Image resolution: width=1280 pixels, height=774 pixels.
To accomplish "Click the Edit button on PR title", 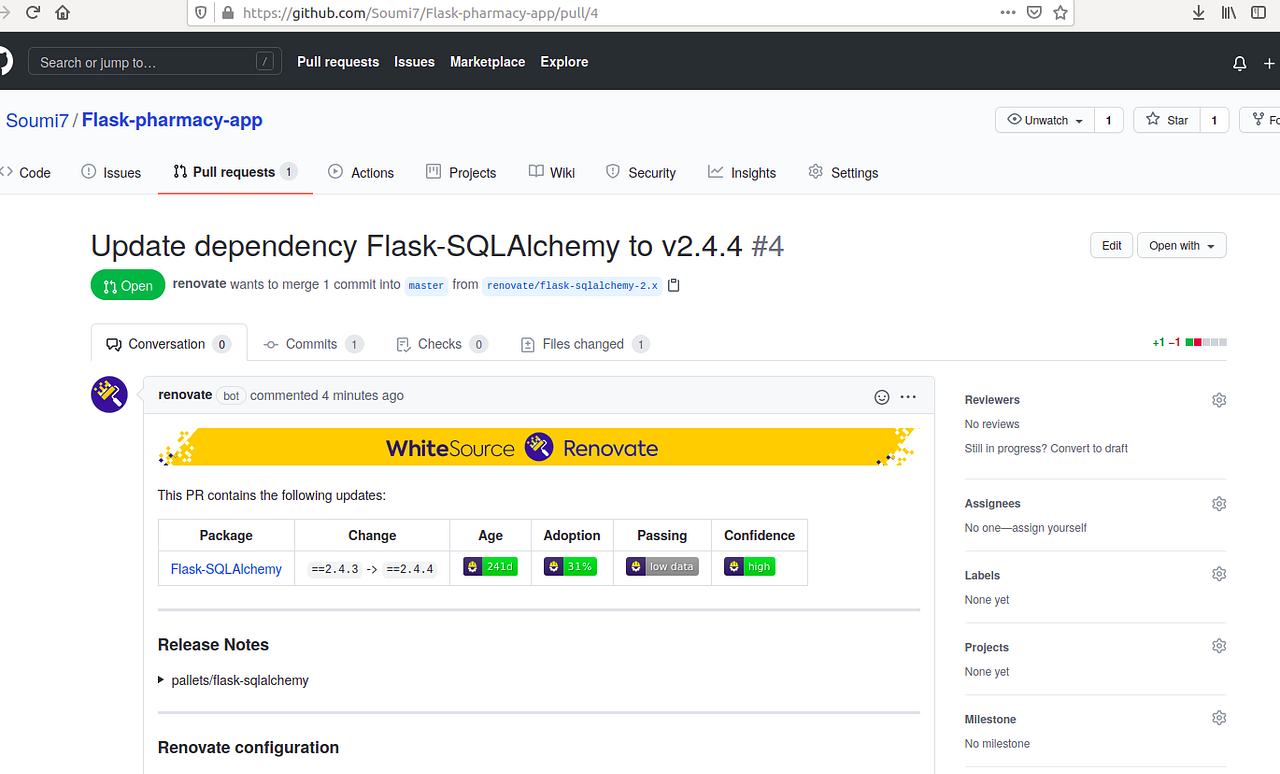I will click(x=1111, y=245).
